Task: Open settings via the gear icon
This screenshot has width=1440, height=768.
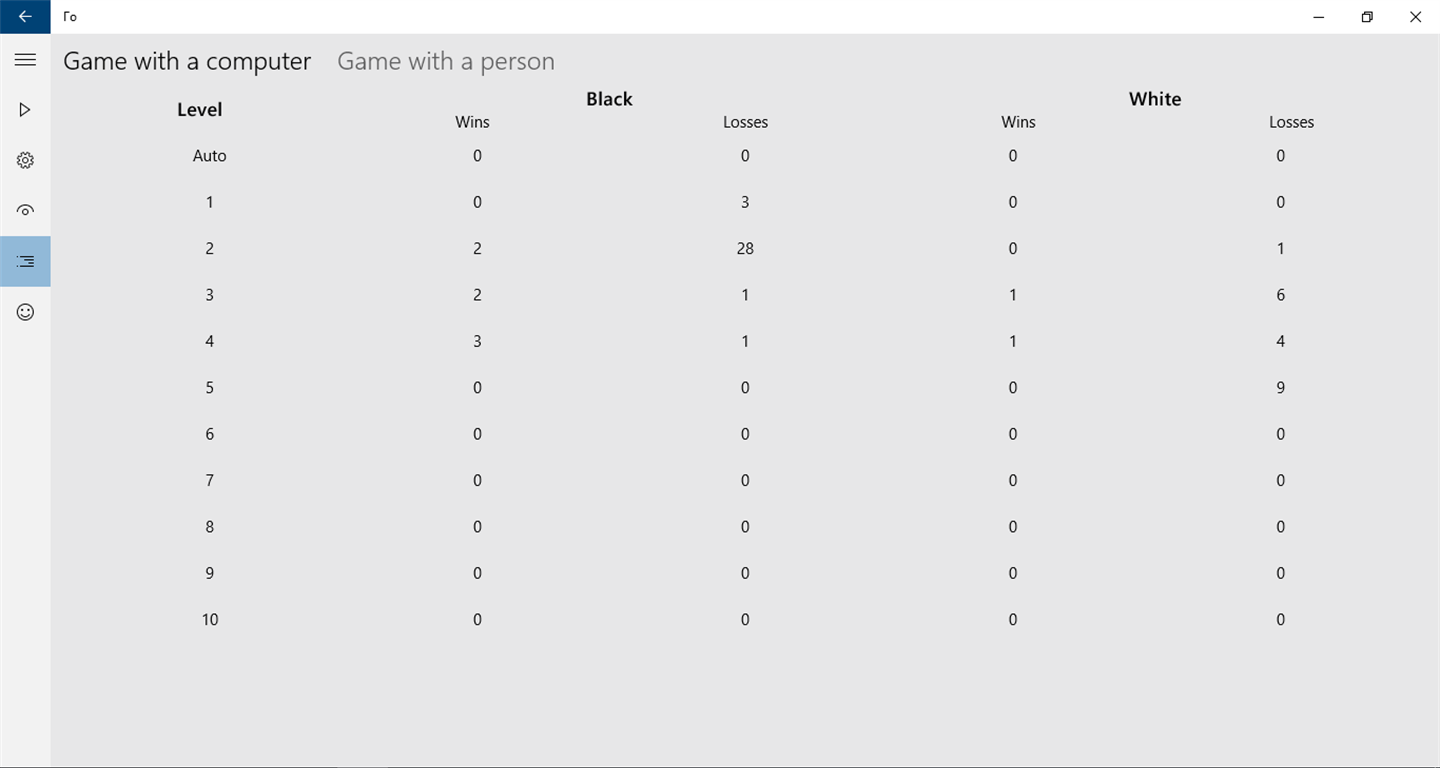Action: [x=25, y=160]
